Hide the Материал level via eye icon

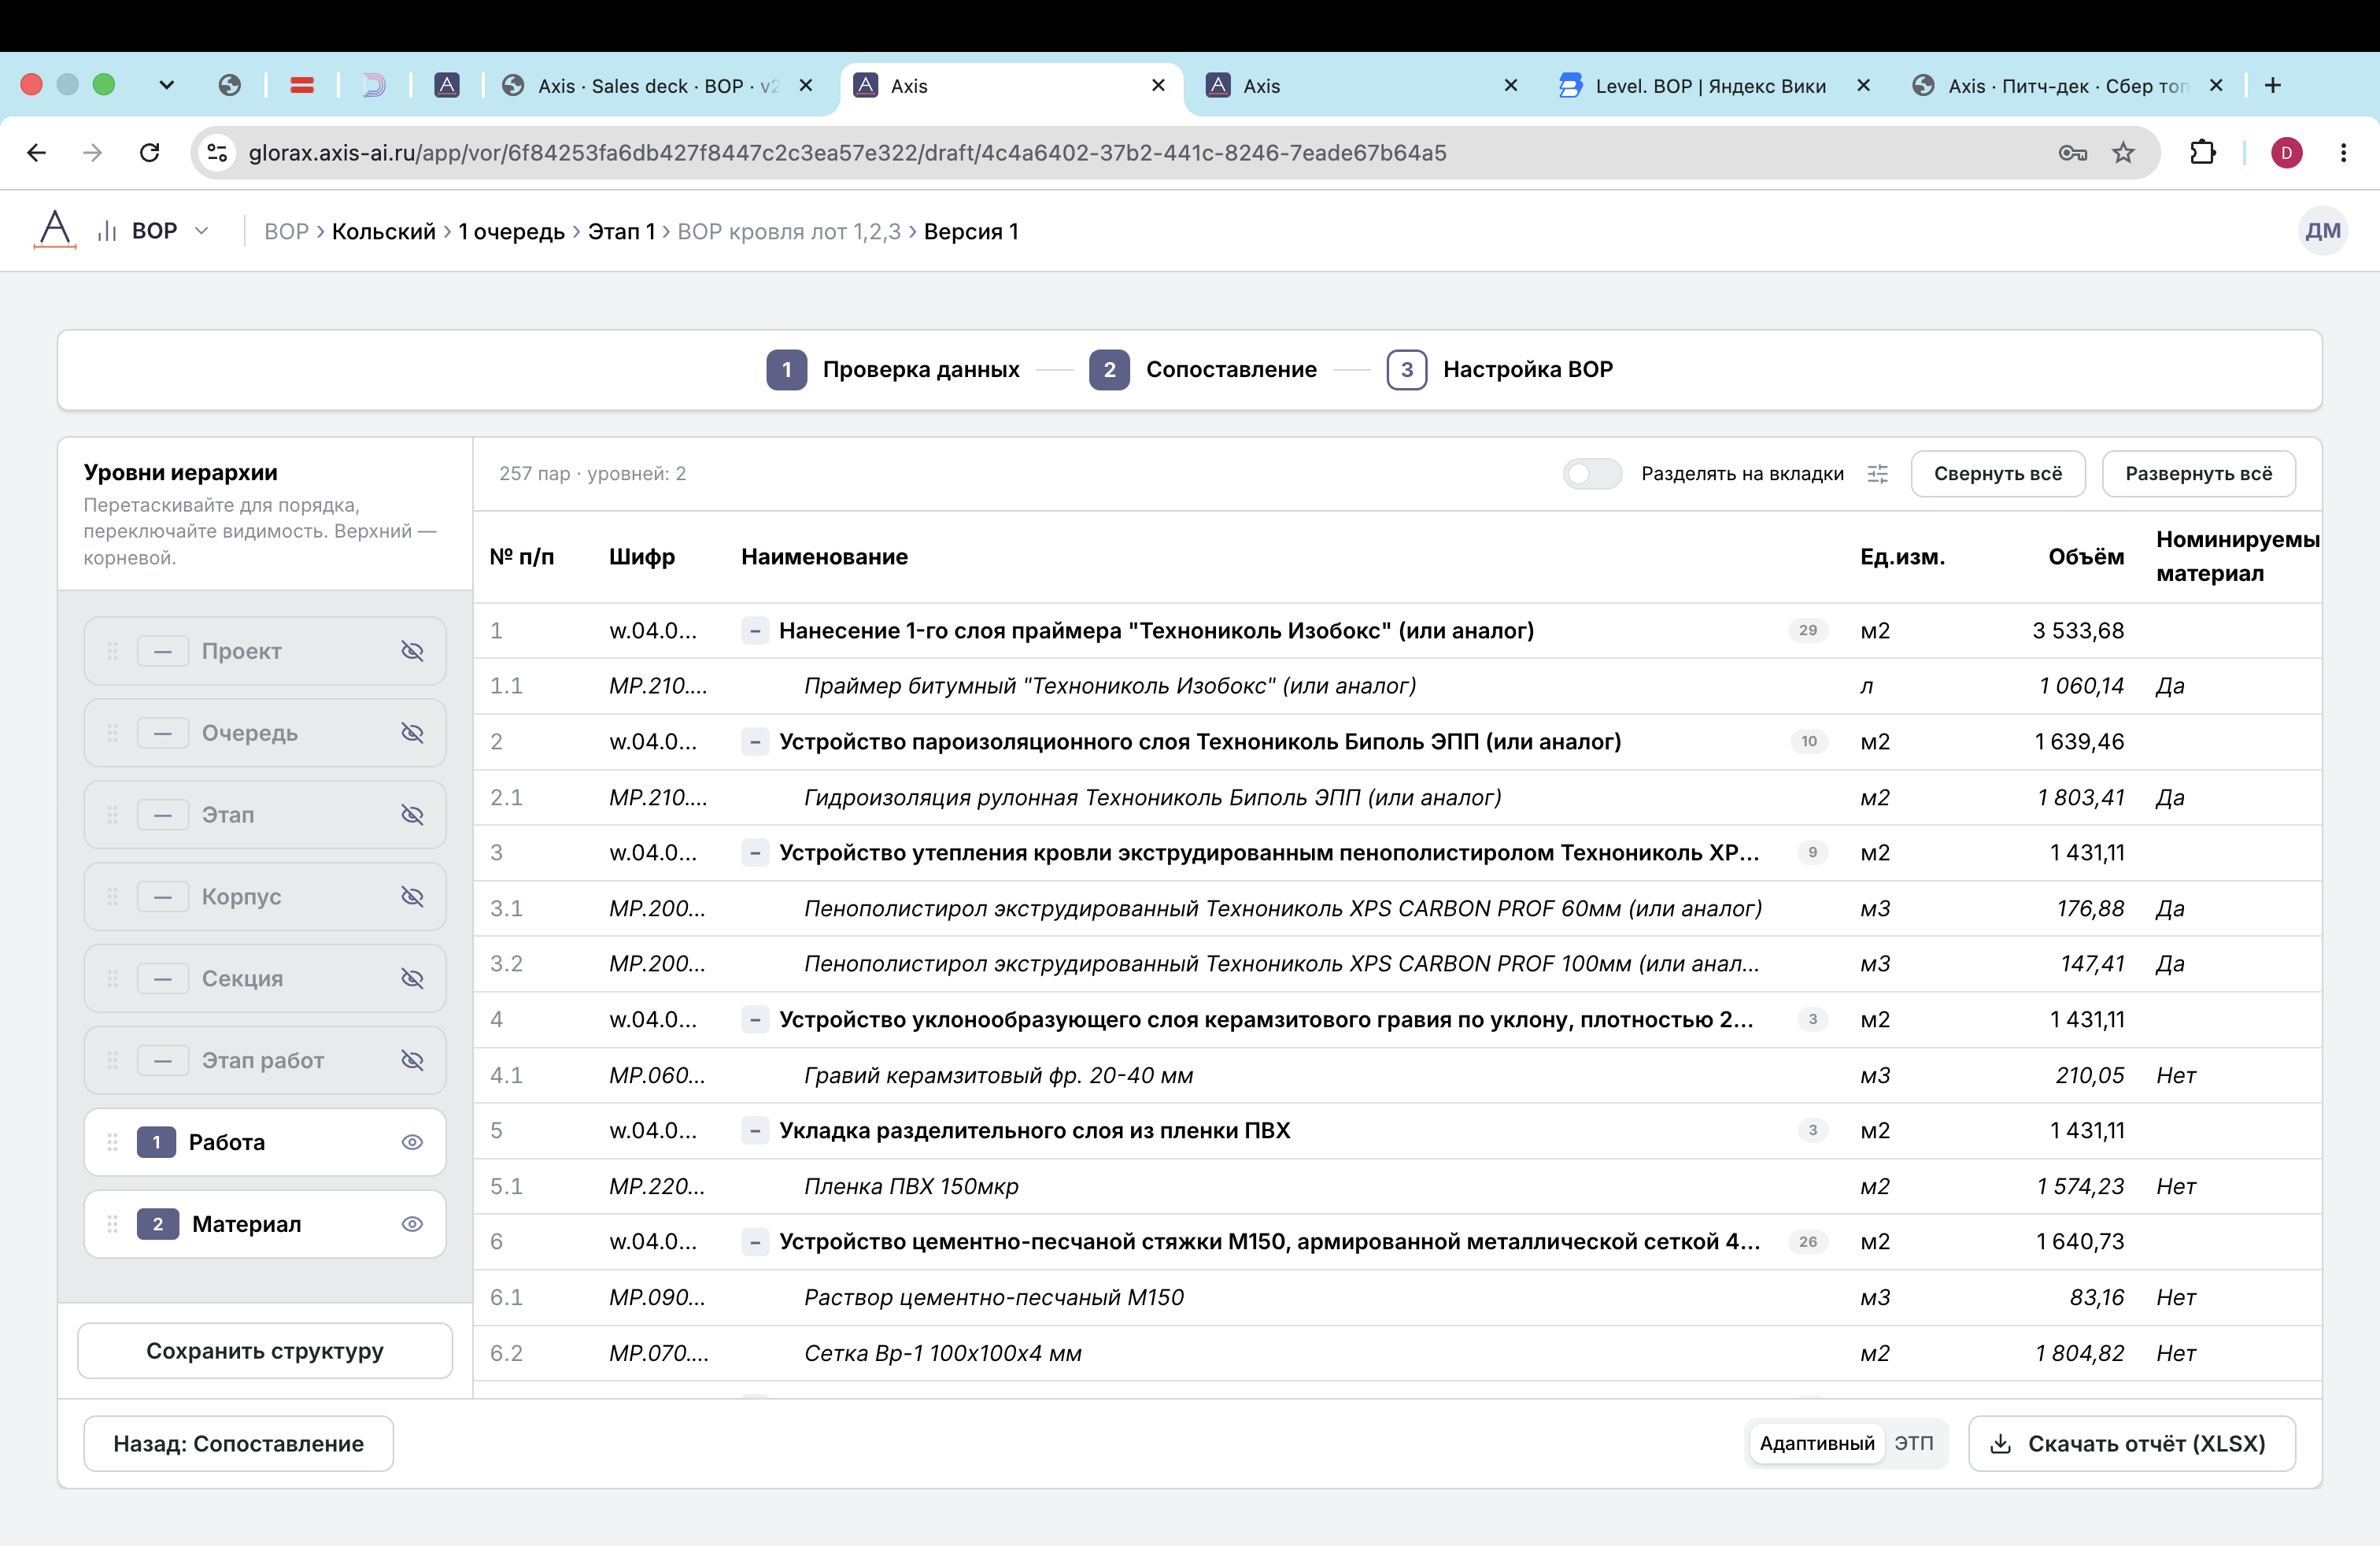click(412, 1224)
